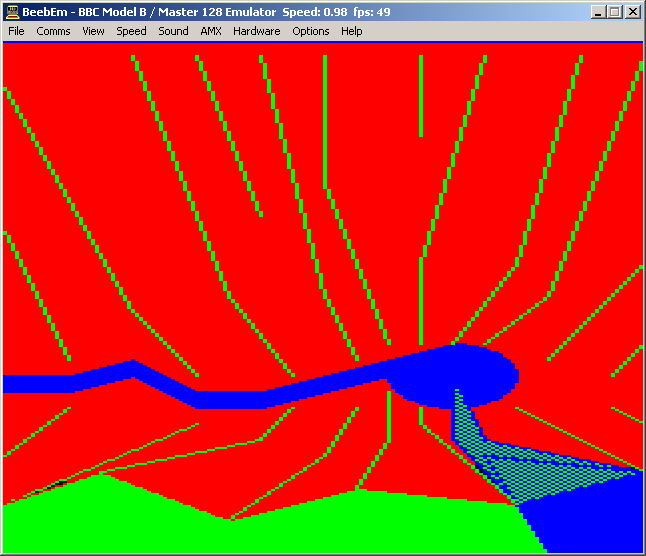Image resolution: width=646 pixels, height=556 pixels.
Task: Open the Options menu
Action: [310, 31]
